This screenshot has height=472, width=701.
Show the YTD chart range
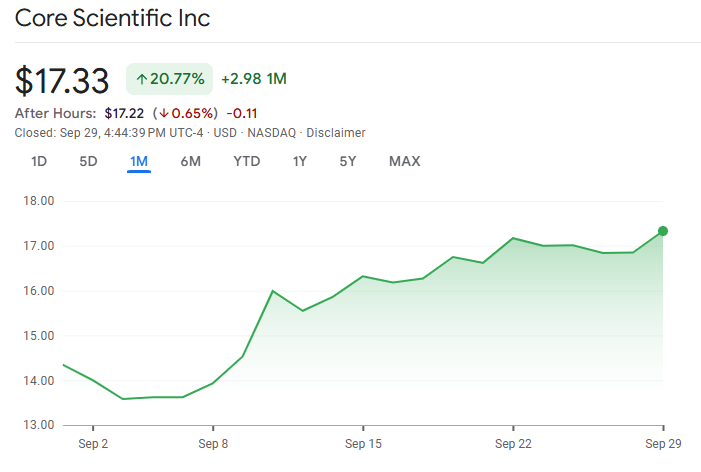247,161
